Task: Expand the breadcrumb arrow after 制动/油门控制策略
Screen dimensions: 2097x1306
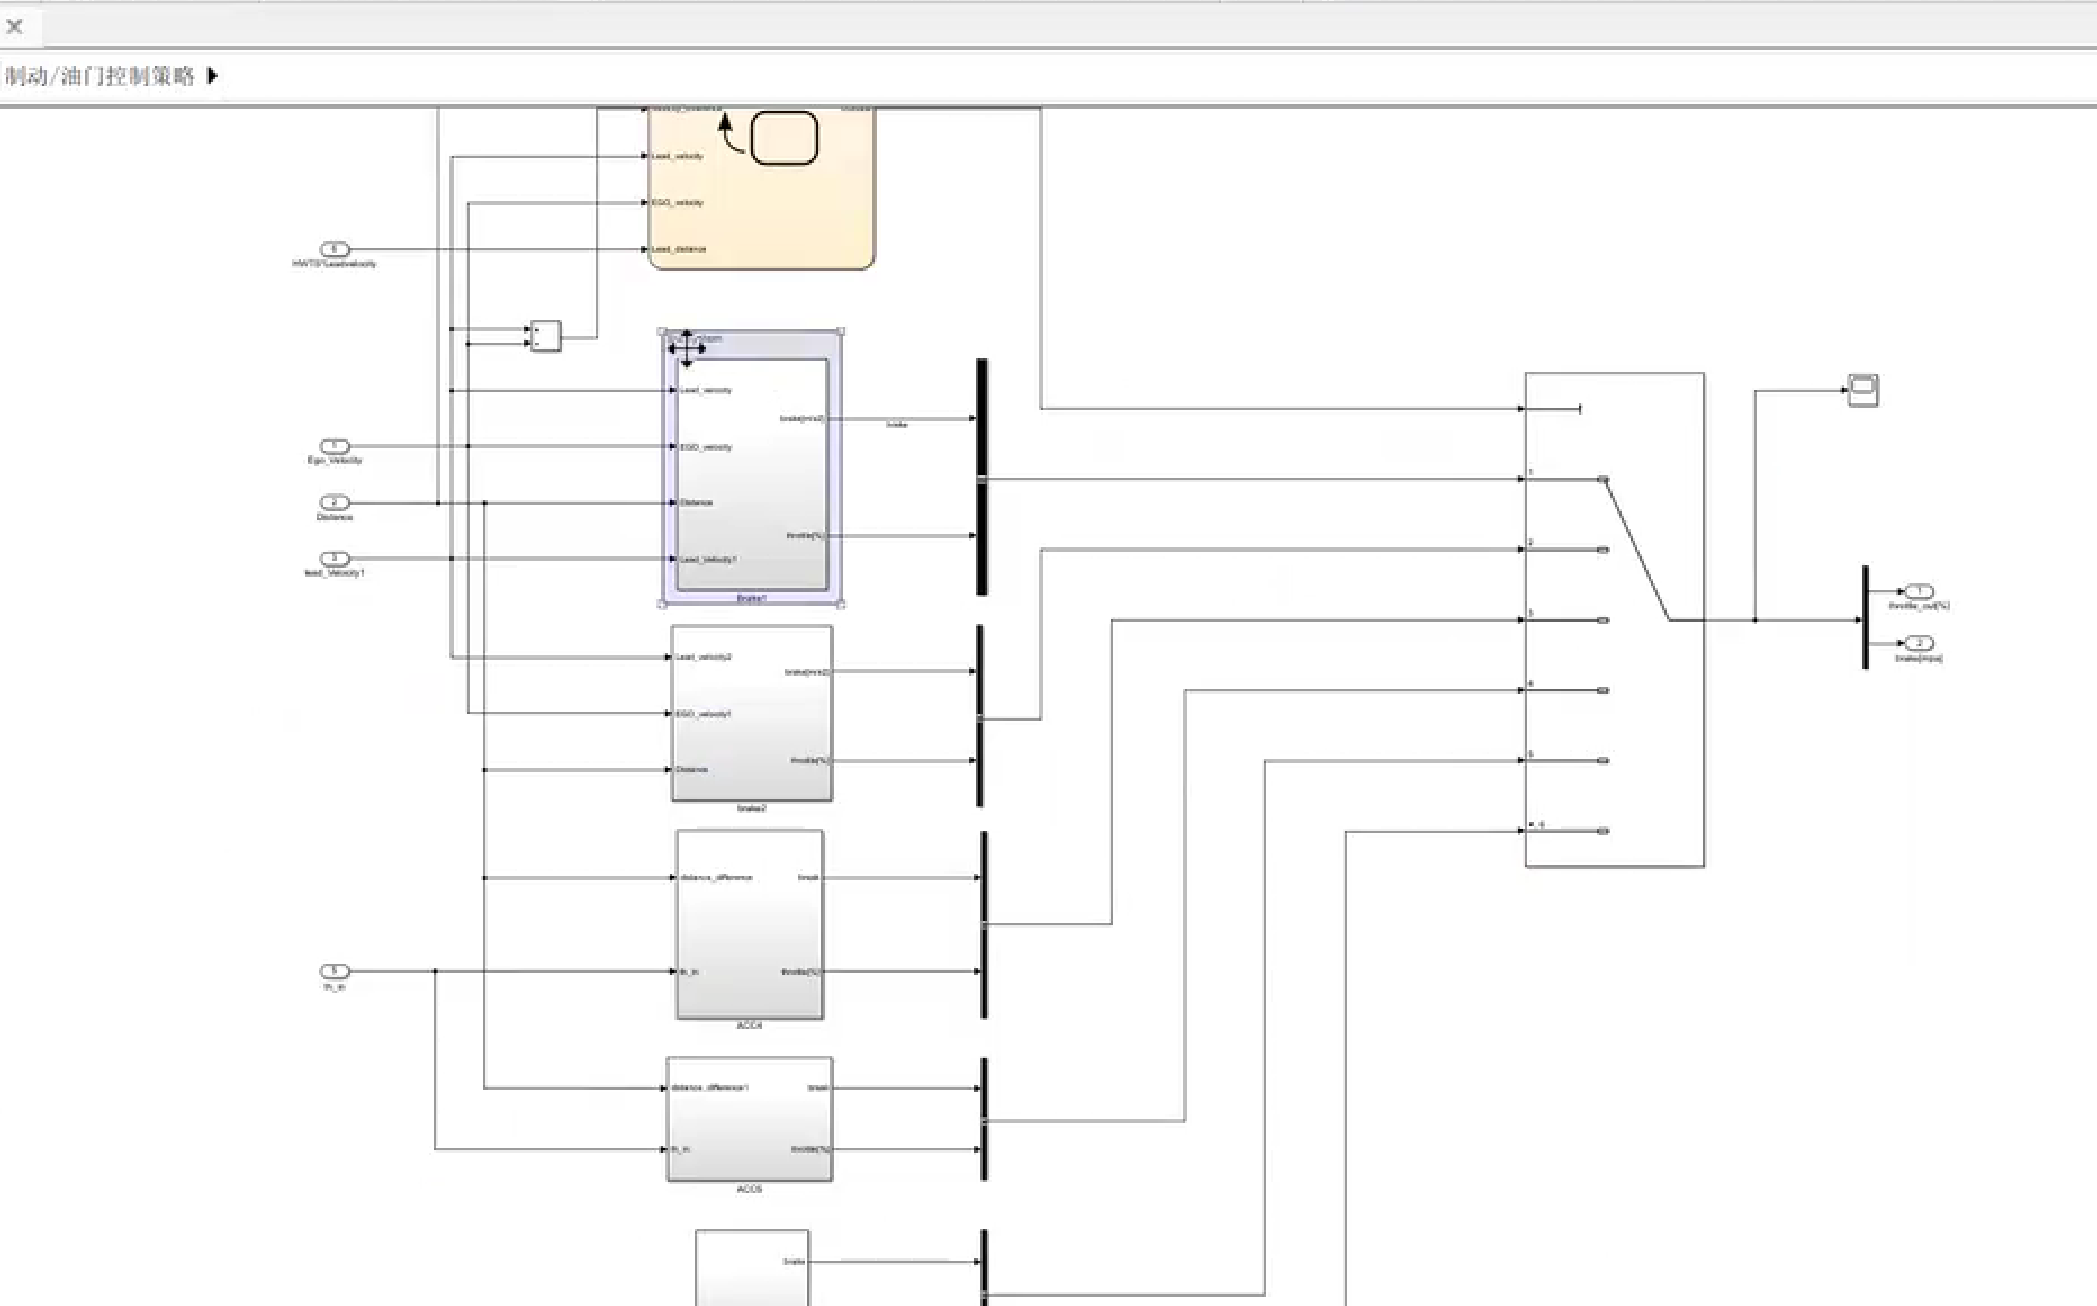Action: tap(212, 76)
